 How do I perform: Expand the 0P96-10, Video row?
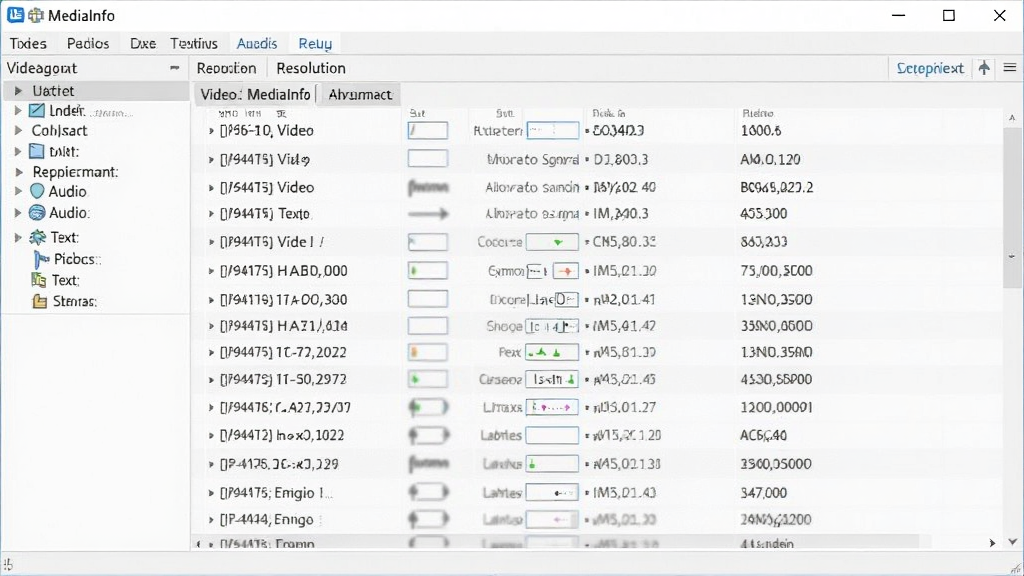pyautogui.click(x=211, y=131)
